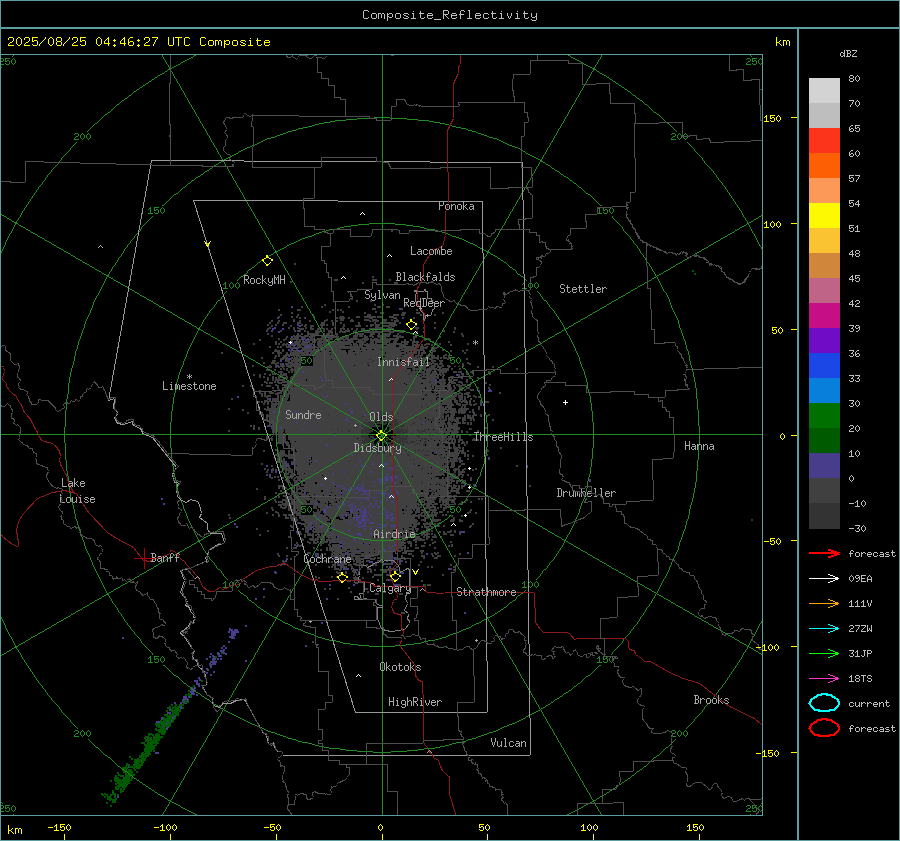Select the white plus marker west of Hanna
Image resolution: width=900 pixels, height=841 pixels.
tap(565, 402)
